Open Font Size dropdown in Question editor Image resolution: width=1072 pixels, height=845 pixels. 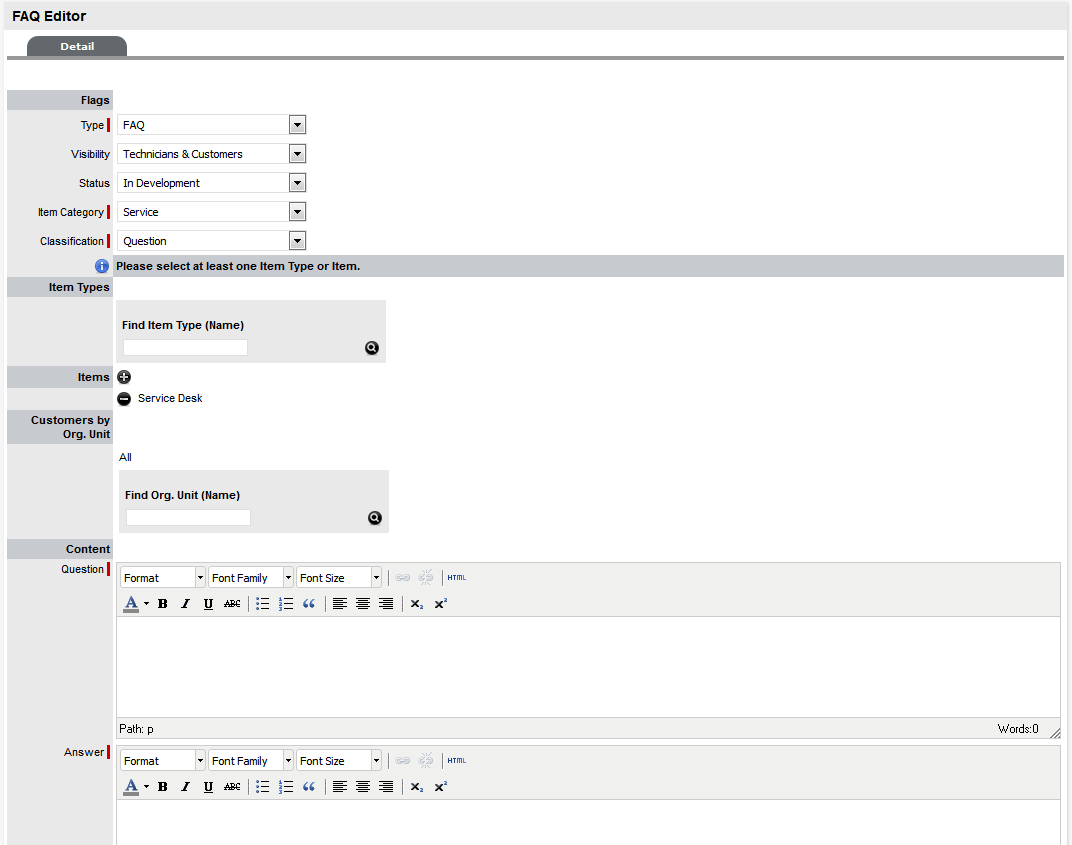tap(339, 578)
